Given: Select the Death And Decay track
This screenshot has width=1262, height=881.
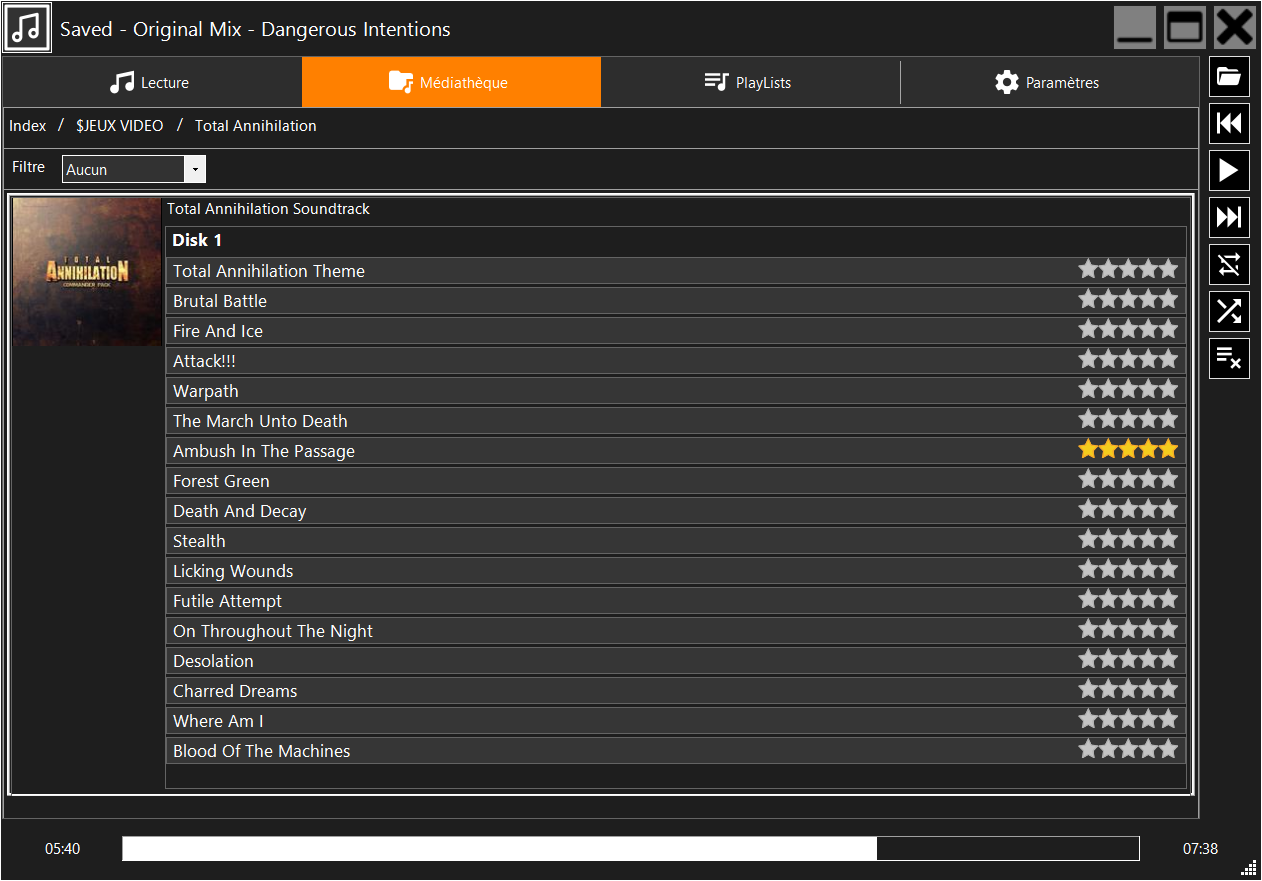Looking at the screenshot, I should (676, 511).
